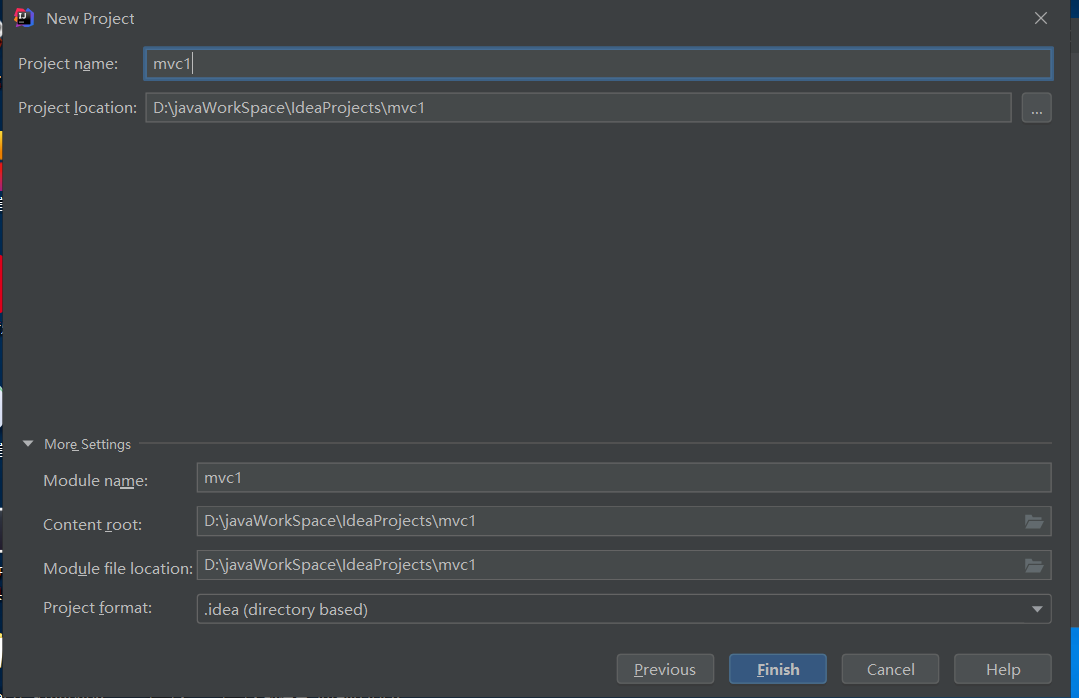Click Finish to create the project
The image size is (1079, 698).
click(x=778, y=669)
